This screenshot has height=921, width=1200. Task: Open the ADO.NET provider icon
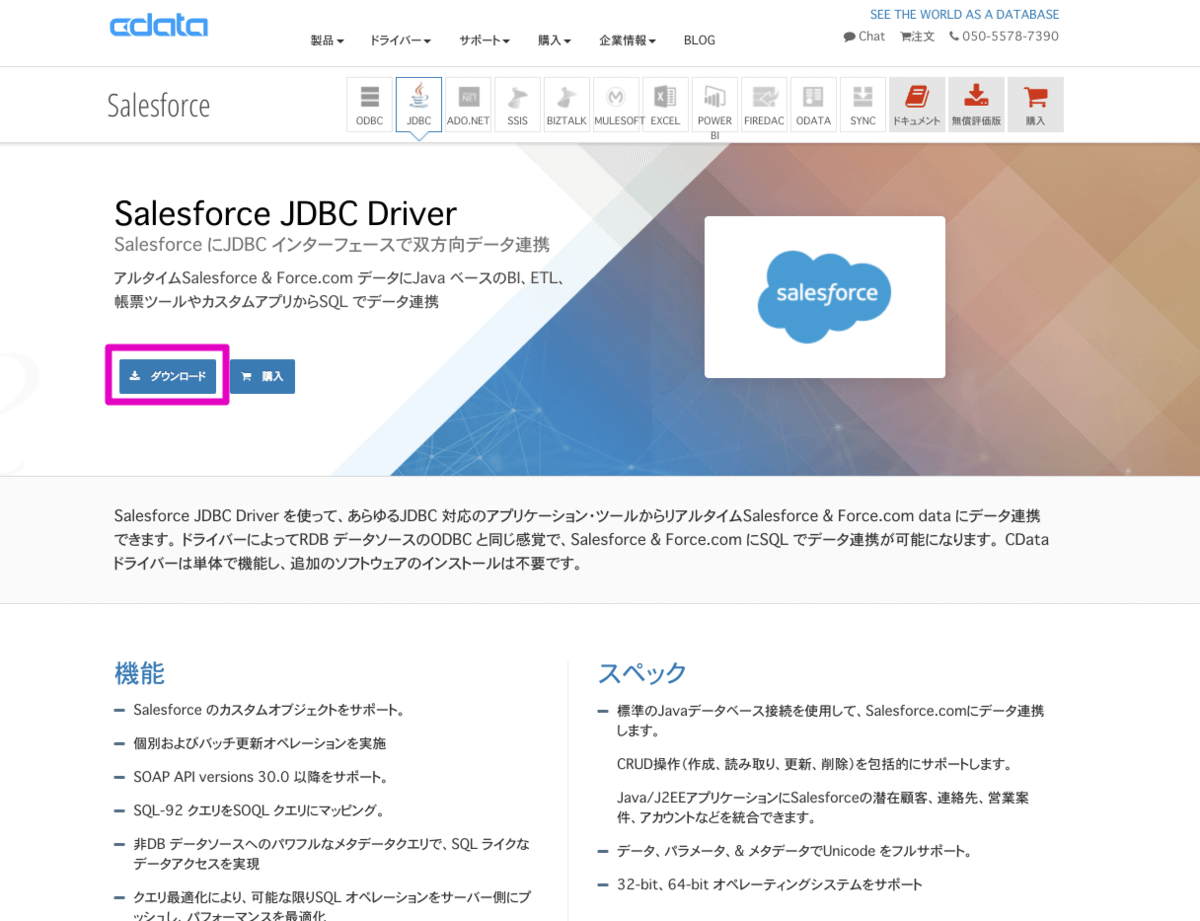click(468, 105)
